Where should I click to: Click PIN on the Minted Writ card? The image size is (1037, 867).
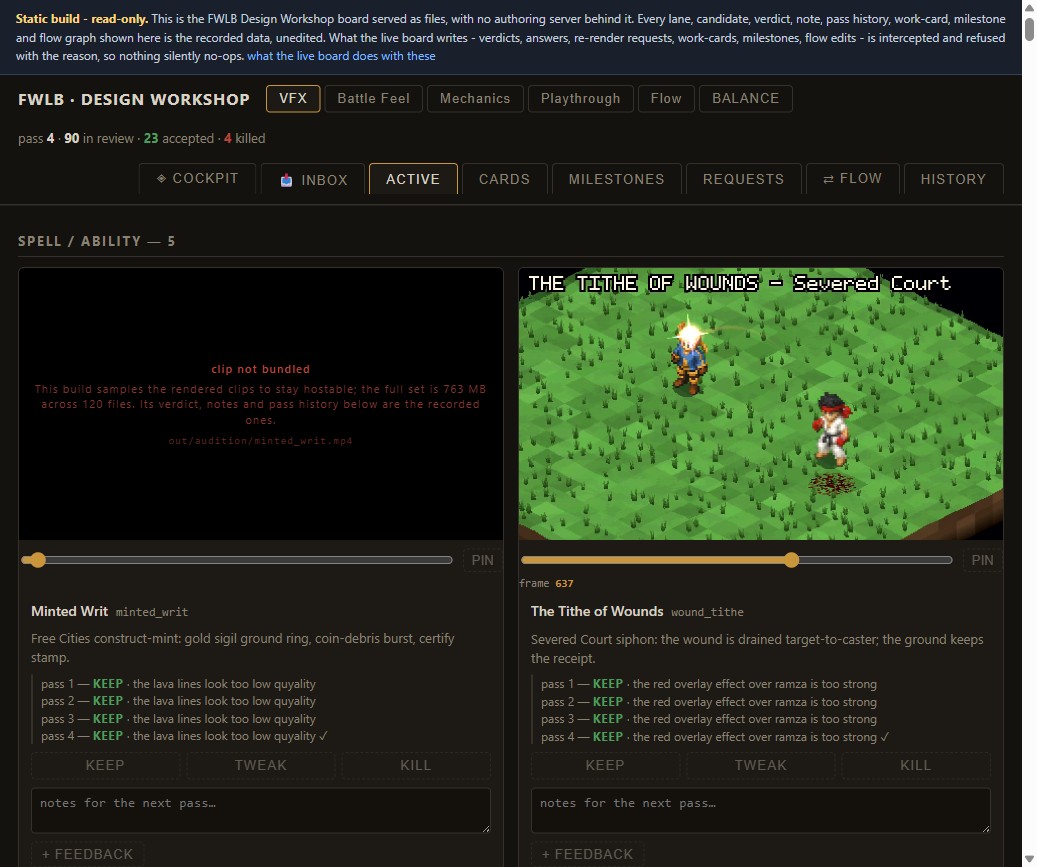[482, 560]
